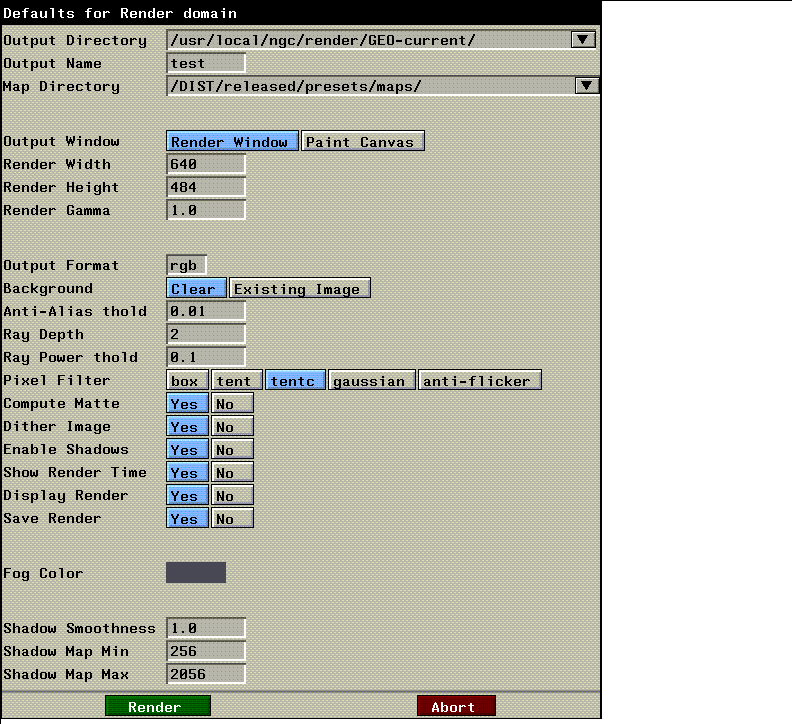This screenshot has height=724, width=792.
Task: Click the Render Gamma field 1.0
Action: point(206,210)
